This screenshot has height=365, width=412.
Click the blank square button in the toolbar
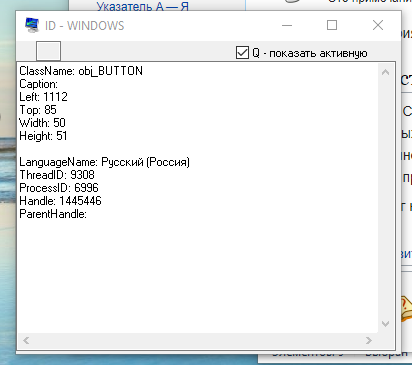48,51
